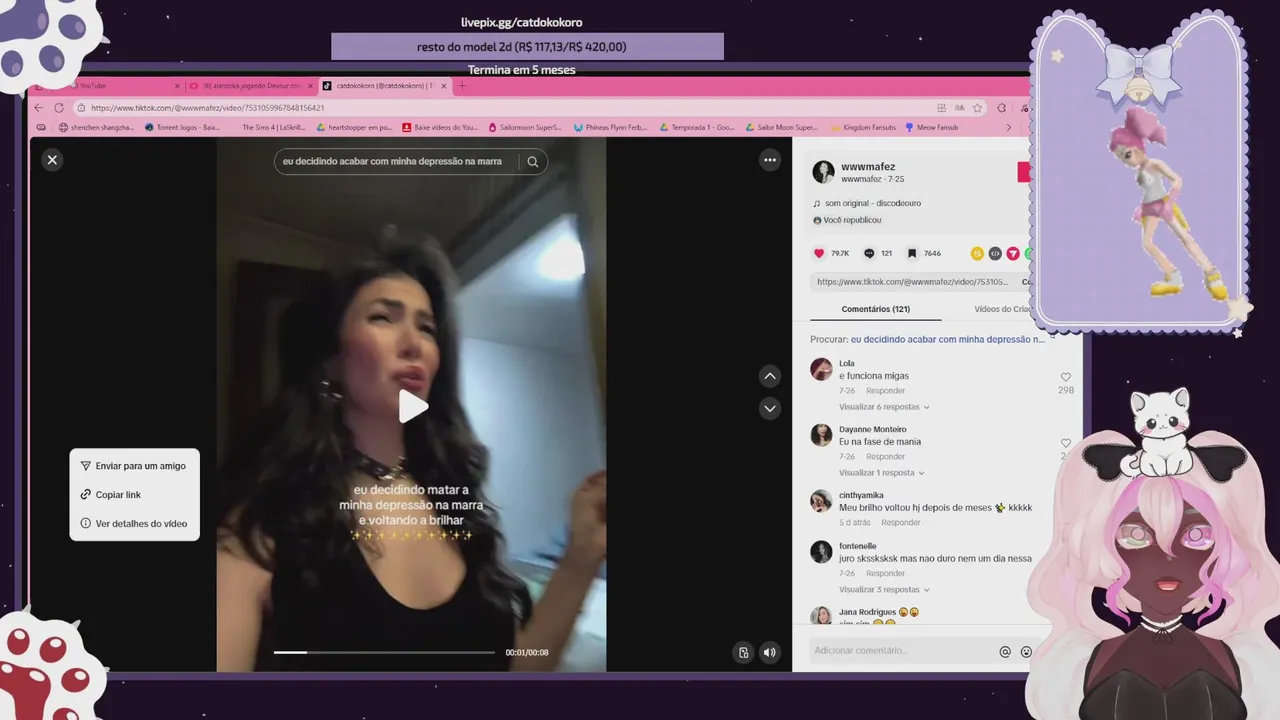The image size is (1280, 720).
Task: Switch to the YouTube browser tab
Action: point(110,86)
